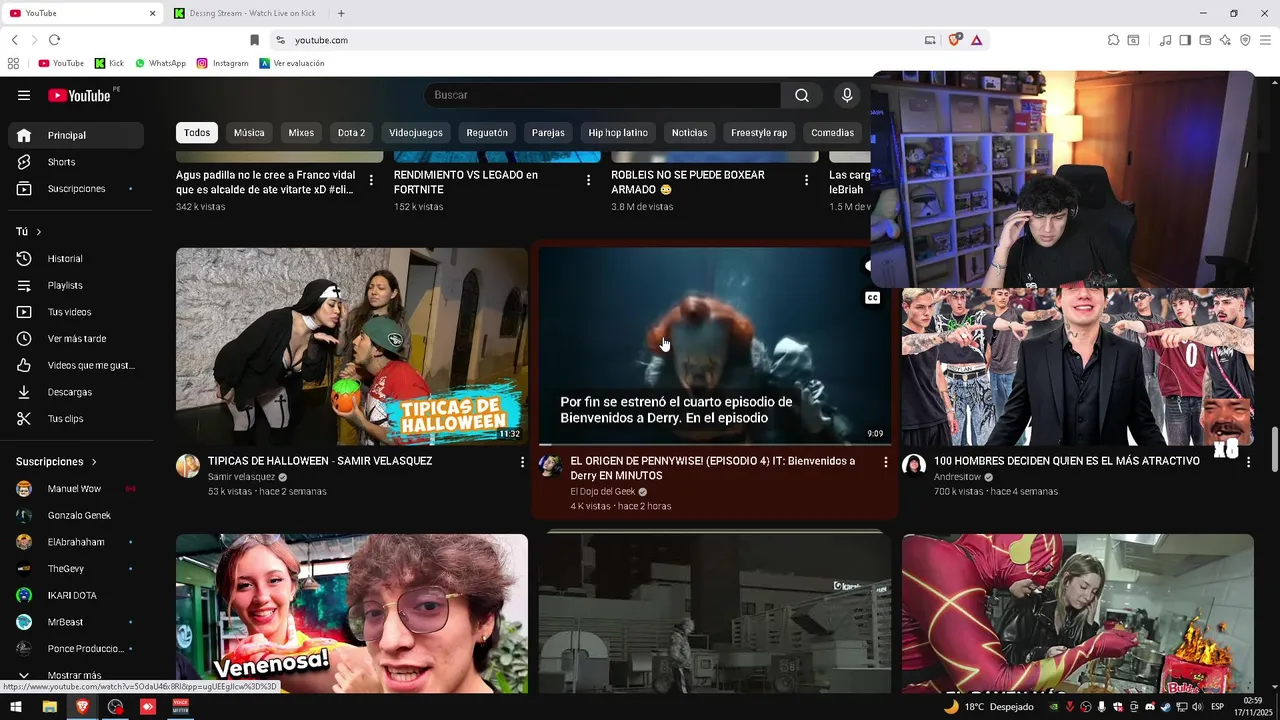
Task: Open browser main hamburger menu
Action: [1265, 40]
